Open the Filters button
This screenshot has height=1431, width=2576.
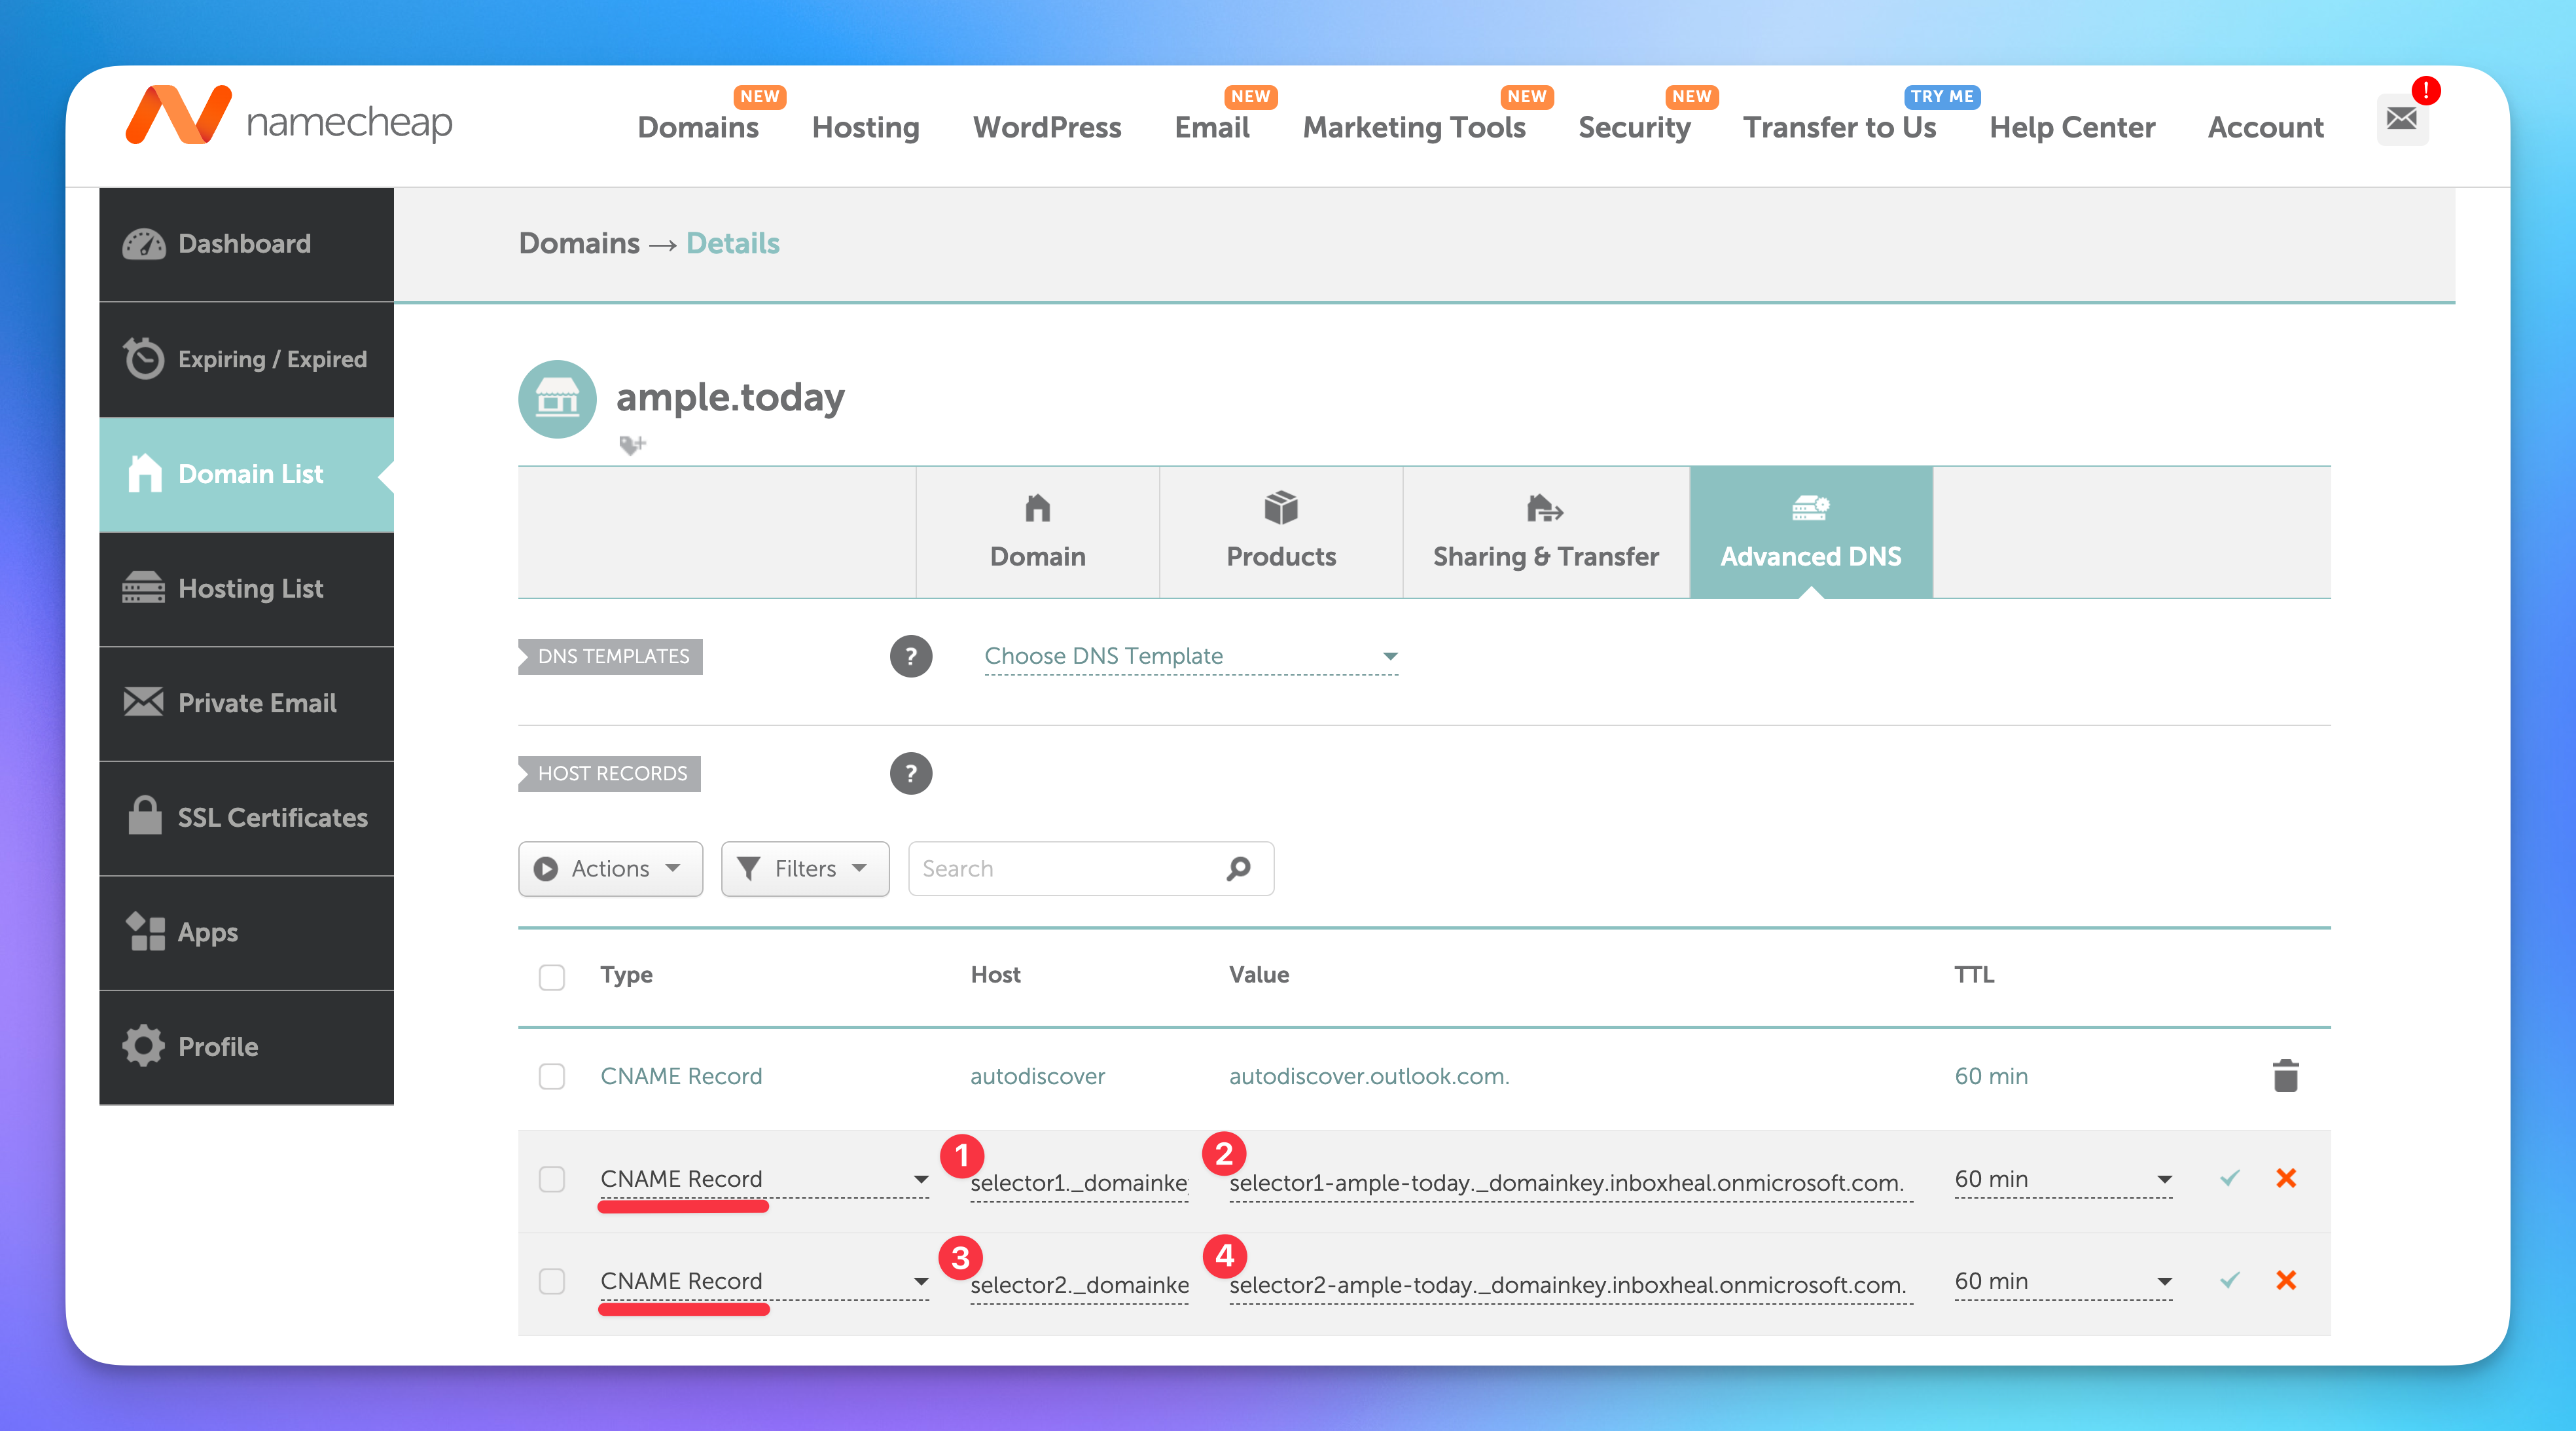(x=804, y=868)
